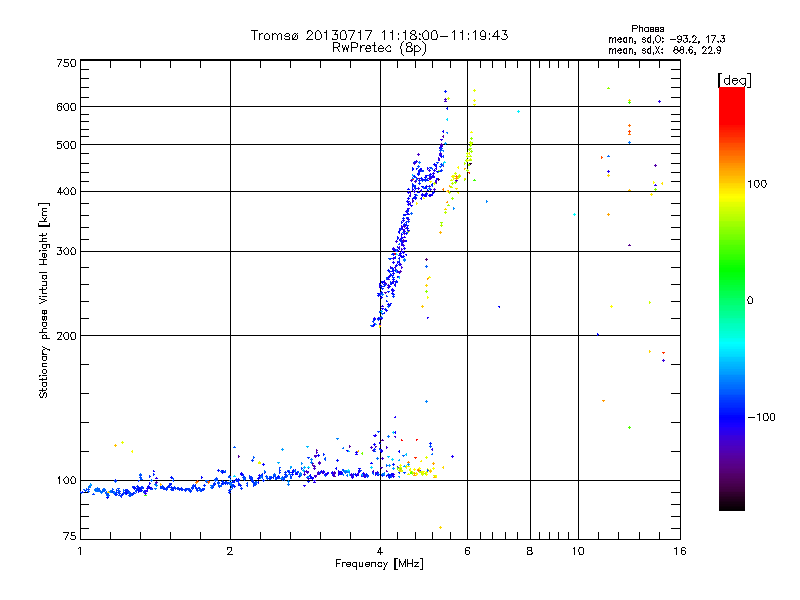
Task: Click the x-axis label '16'
Action: pyautogui.click(x=680, y=551)
